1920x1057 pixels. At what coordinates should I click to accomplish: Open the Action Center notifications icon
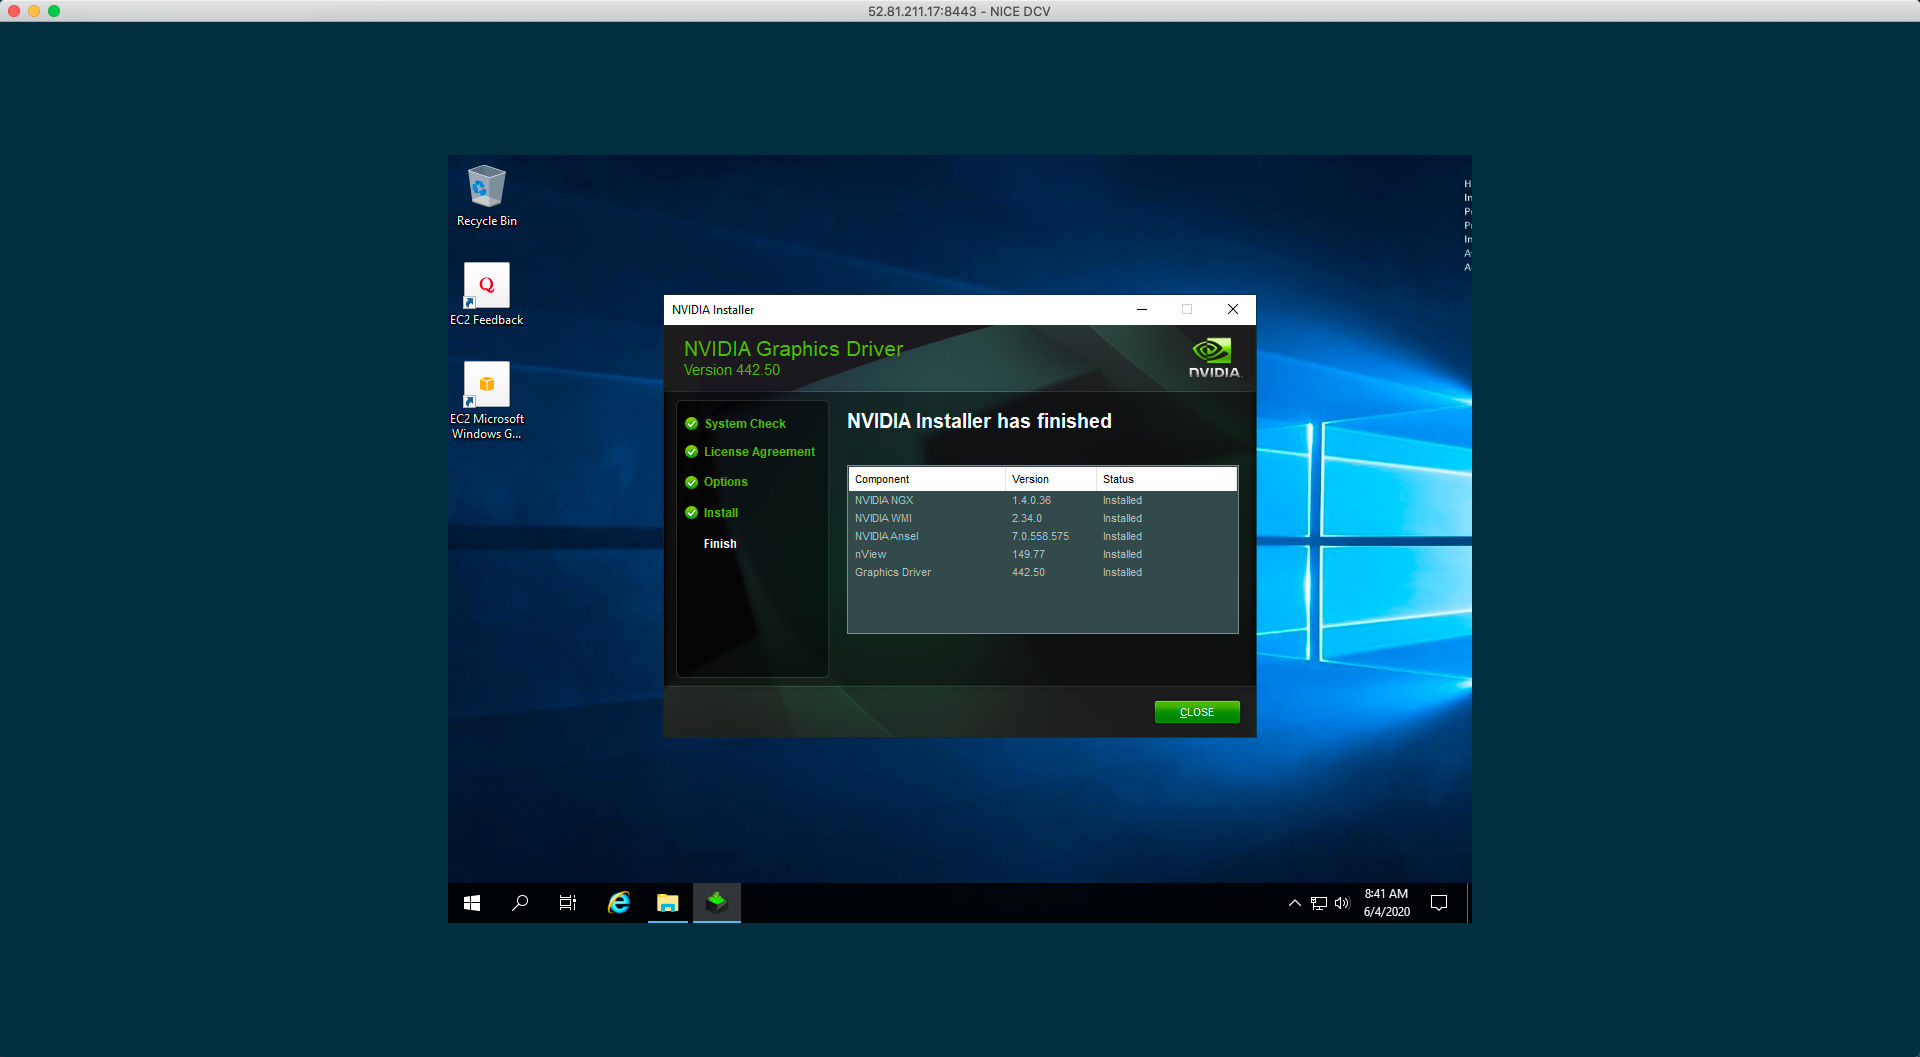pos(1439,903)
